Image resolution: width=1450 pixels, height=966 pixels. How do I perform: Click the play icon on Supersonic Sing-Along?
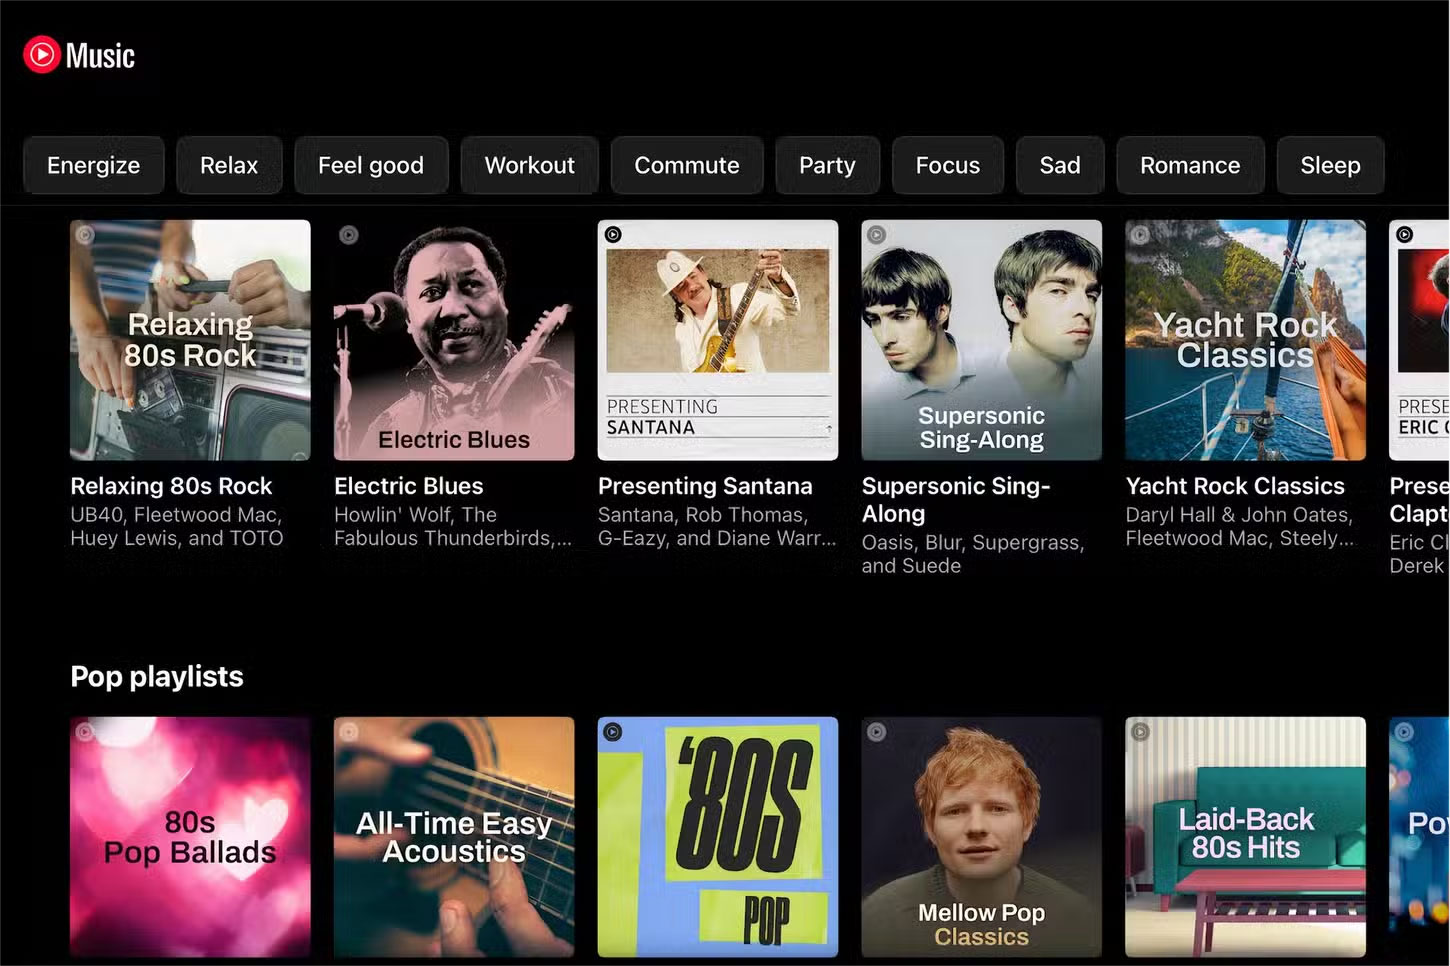click(876, 234)
